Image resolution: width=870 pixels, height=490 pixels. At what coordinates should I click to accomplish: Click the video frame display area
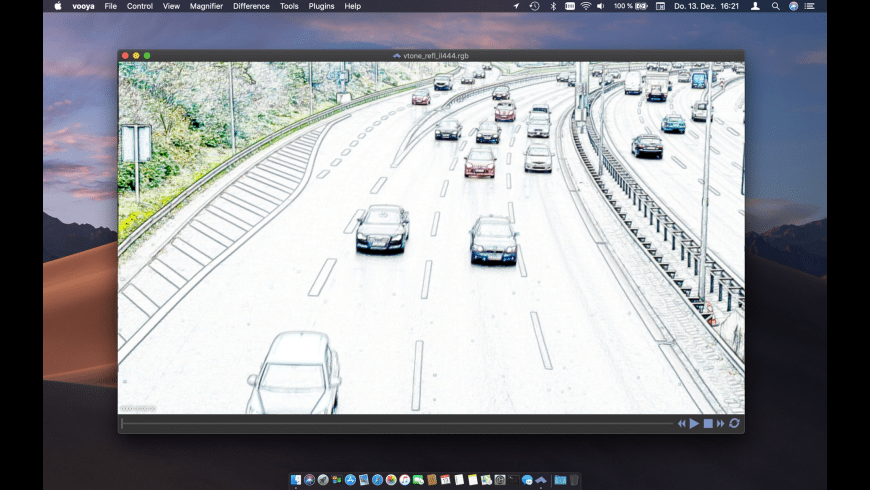click(431, 237)
